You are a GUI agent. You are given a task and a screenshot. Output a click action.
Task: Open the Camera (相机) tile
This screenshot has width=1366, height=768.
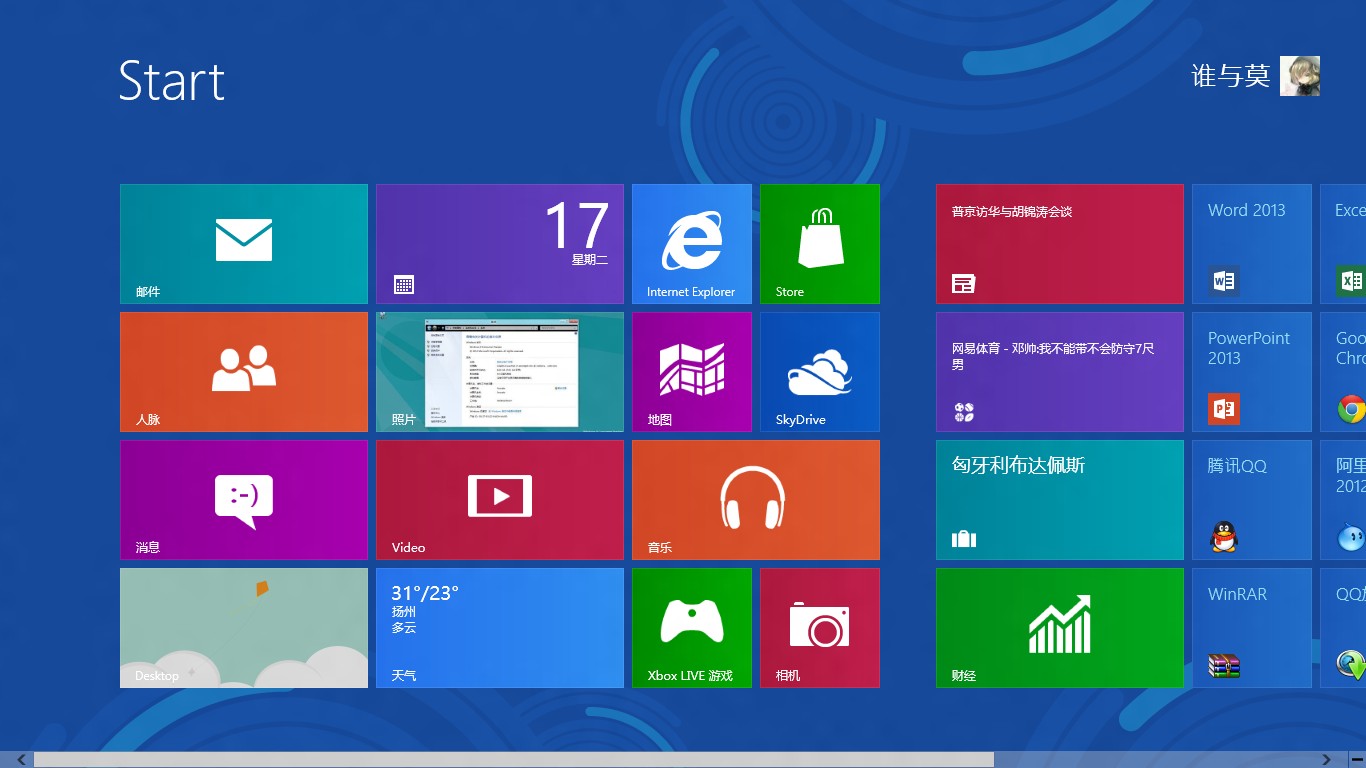tap(820, 628)
